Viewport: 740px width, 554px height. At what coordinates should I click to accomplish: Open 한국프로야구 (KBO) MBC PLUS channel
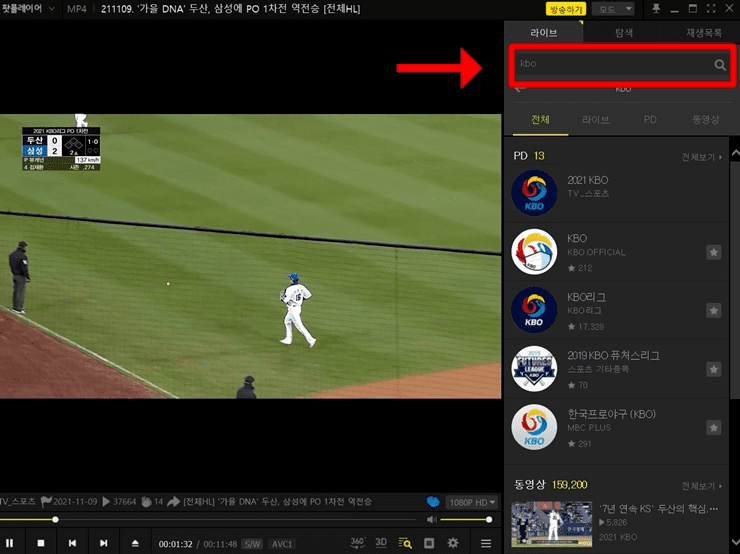617,428
